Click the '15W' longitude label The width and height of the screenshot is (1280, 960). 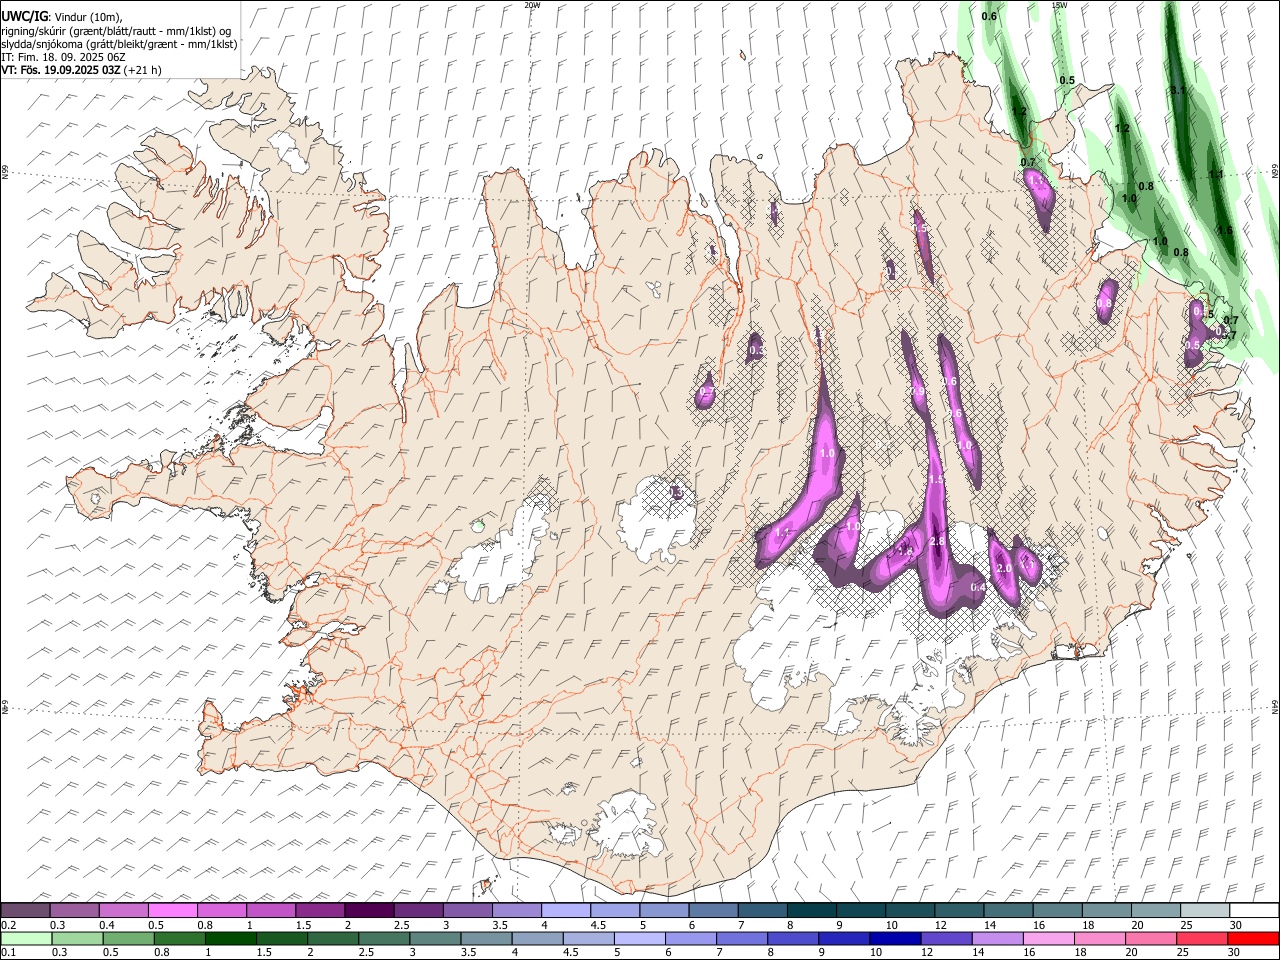tap(1059, 5)
